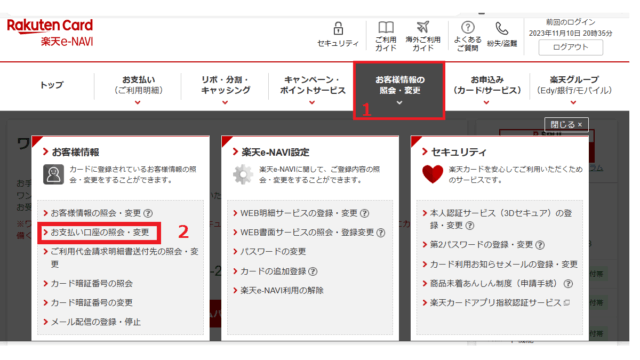Open the 海外ご利用ガイド airplane icon
640x360 pixels.
(x=423, y=27)
